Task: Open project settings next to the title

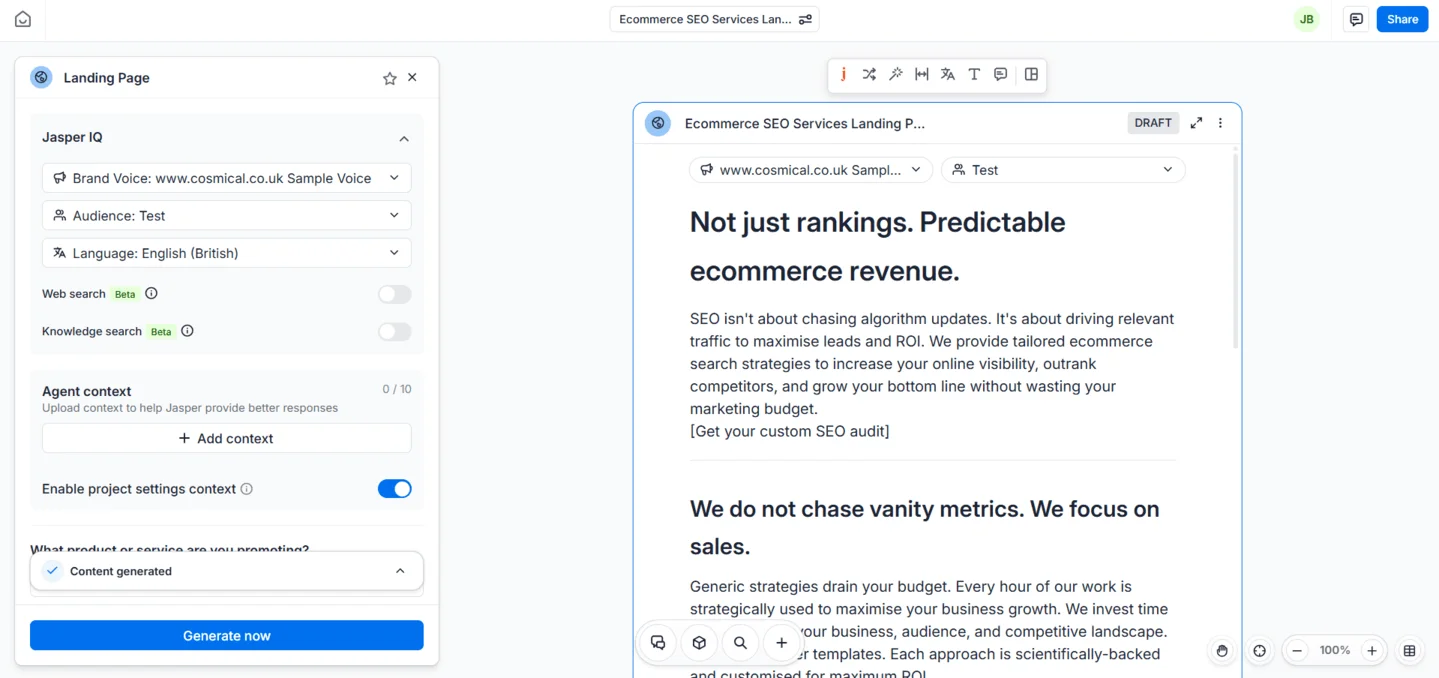Action: point(805,19)
